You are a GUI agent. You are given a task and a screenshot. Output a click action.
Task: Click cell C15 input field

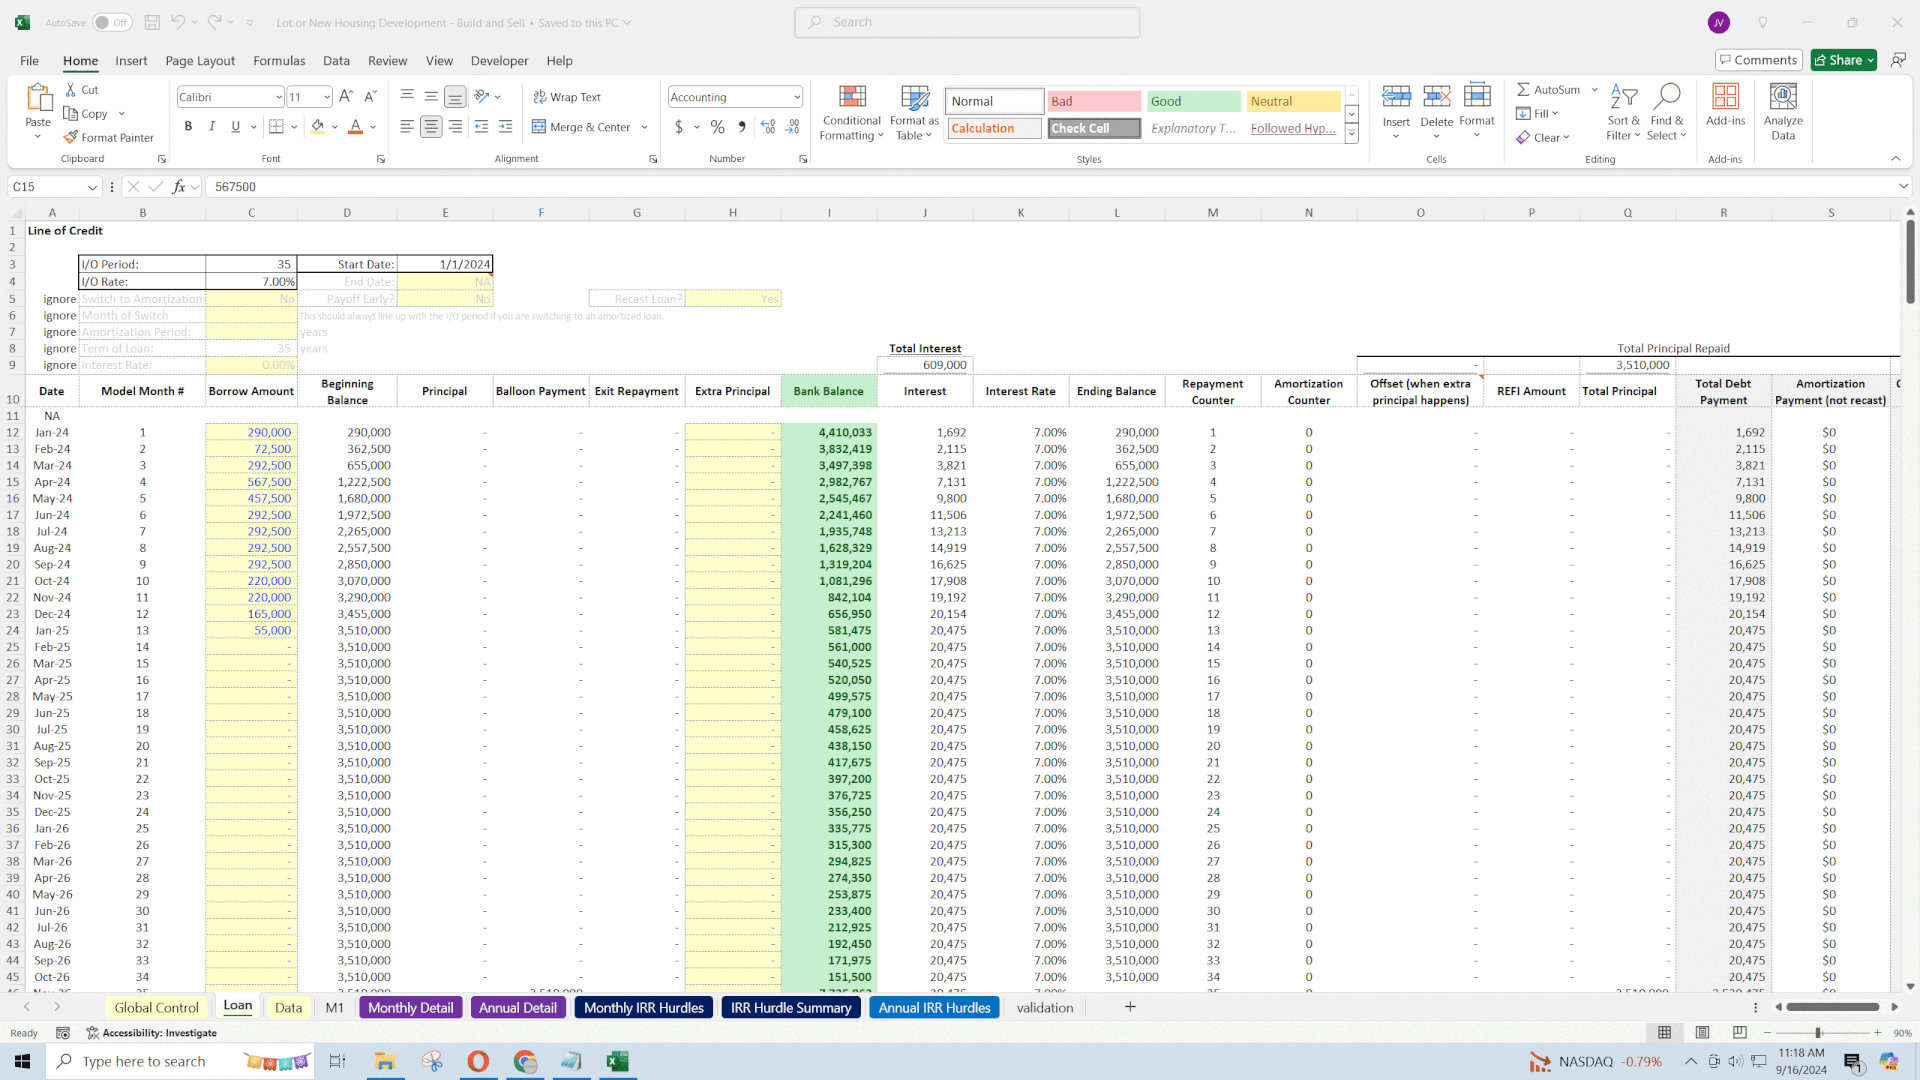pos(251,481)
